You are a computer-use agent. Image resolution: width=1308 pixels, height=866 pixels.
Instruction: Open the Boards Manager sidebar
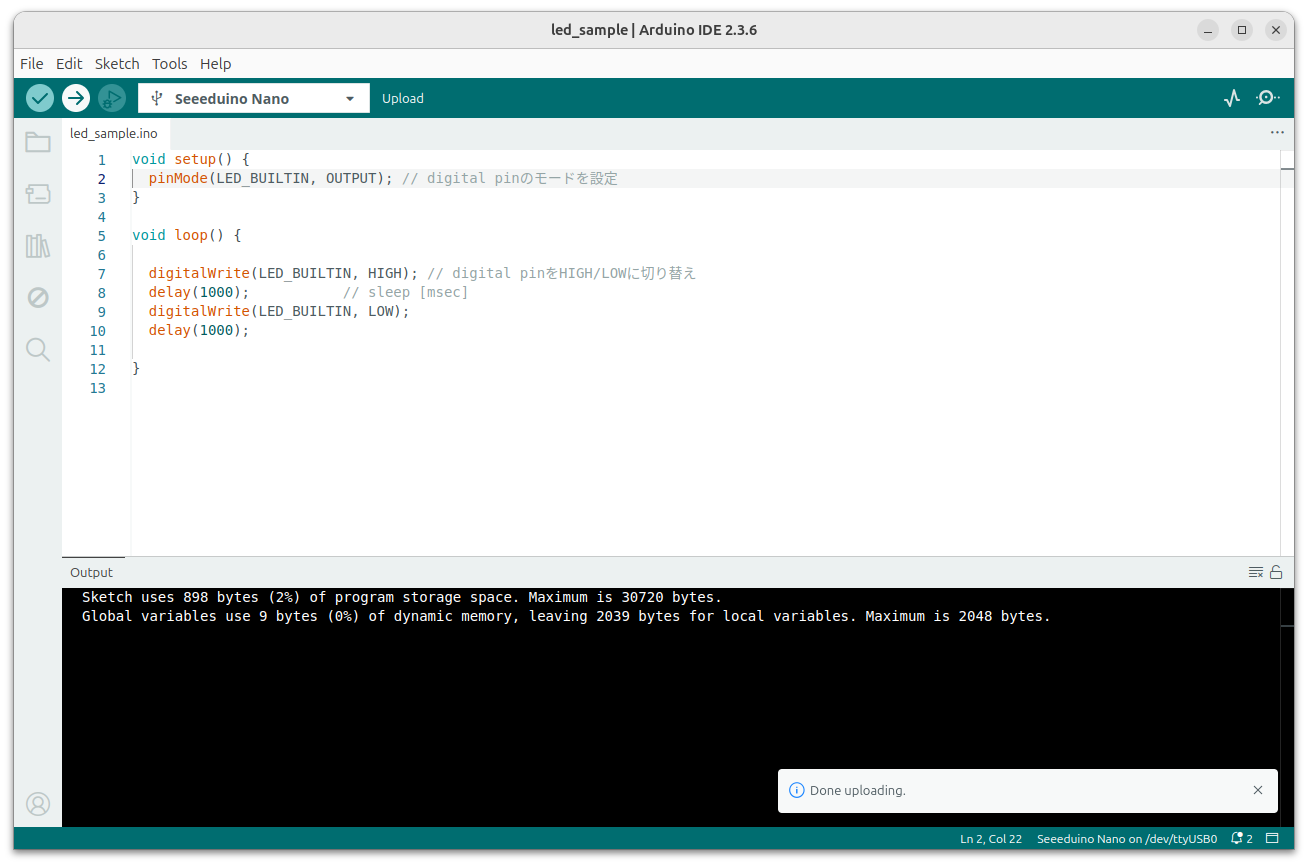coord(38,194)
